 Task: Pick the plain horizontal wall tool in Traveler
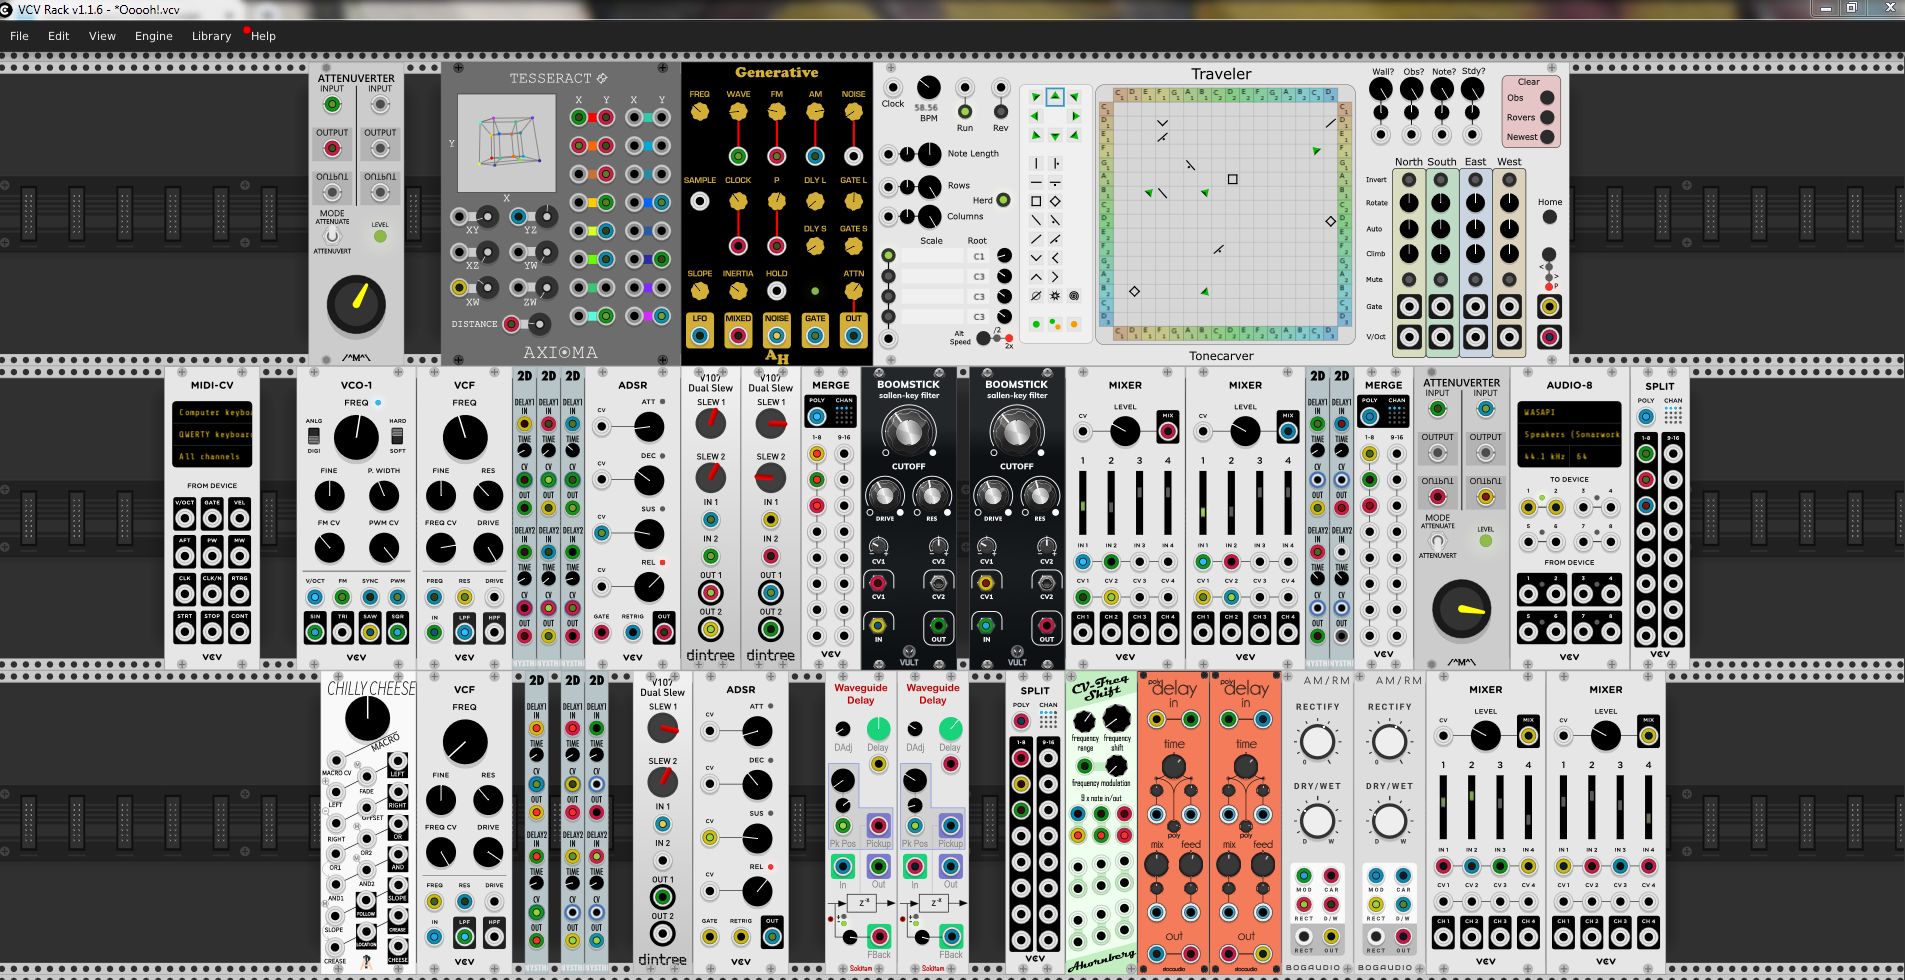[x=1036, y=182]
